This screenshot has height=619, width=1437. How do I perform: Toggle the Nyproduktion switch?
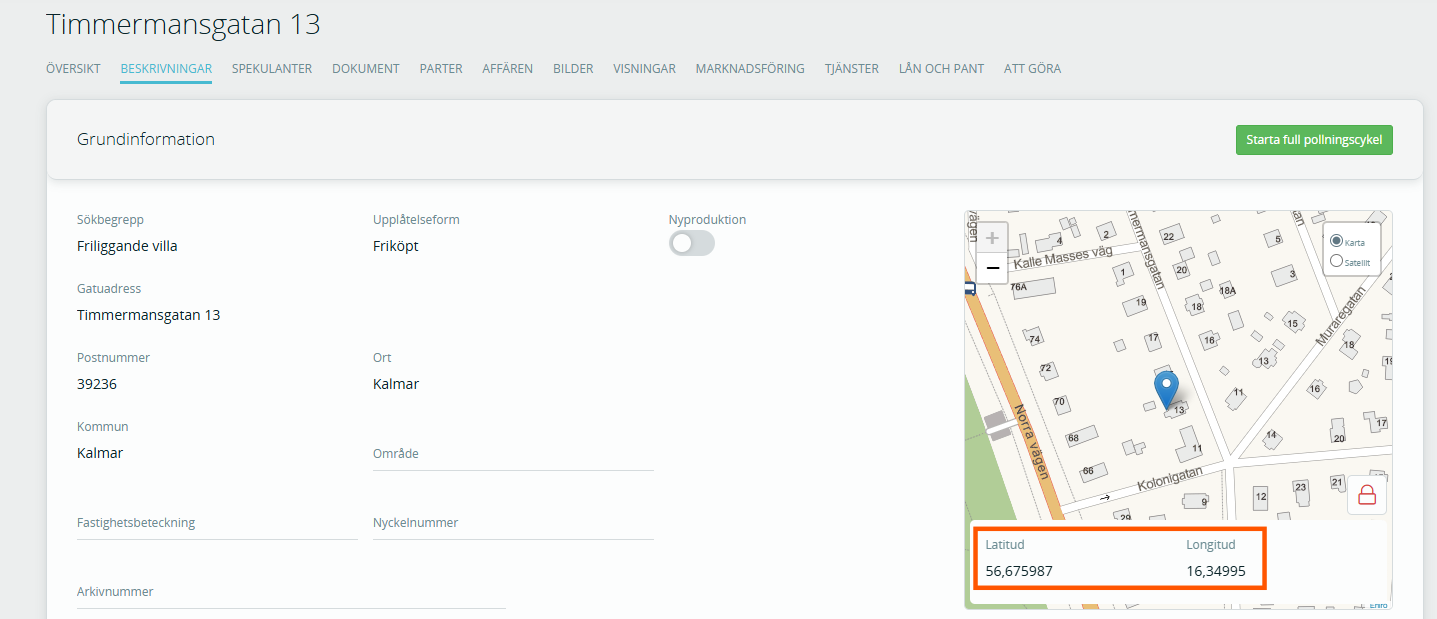tap(692, 243)
